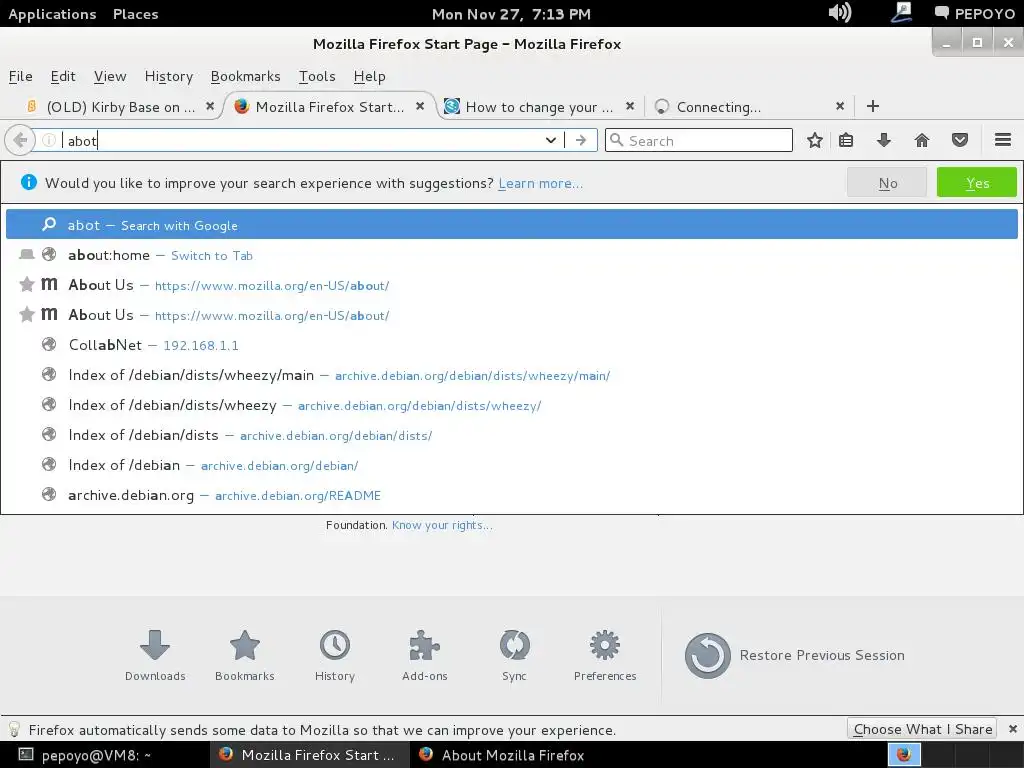The height and width of the screenshot is (768, 1024).
Task: Click the volume speaker icon
Action: click(x=839, y=12)
